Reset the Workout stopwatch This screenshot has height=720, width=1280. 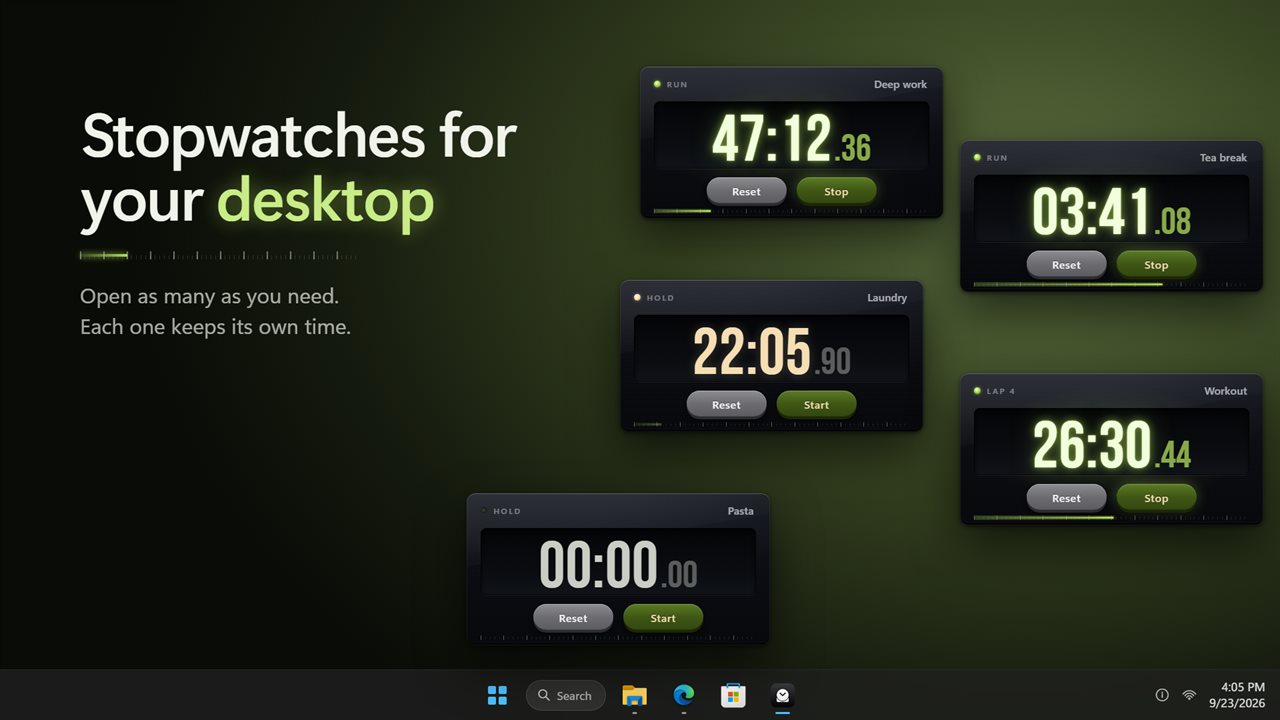pyautogui.click(x=1066, y=498)
